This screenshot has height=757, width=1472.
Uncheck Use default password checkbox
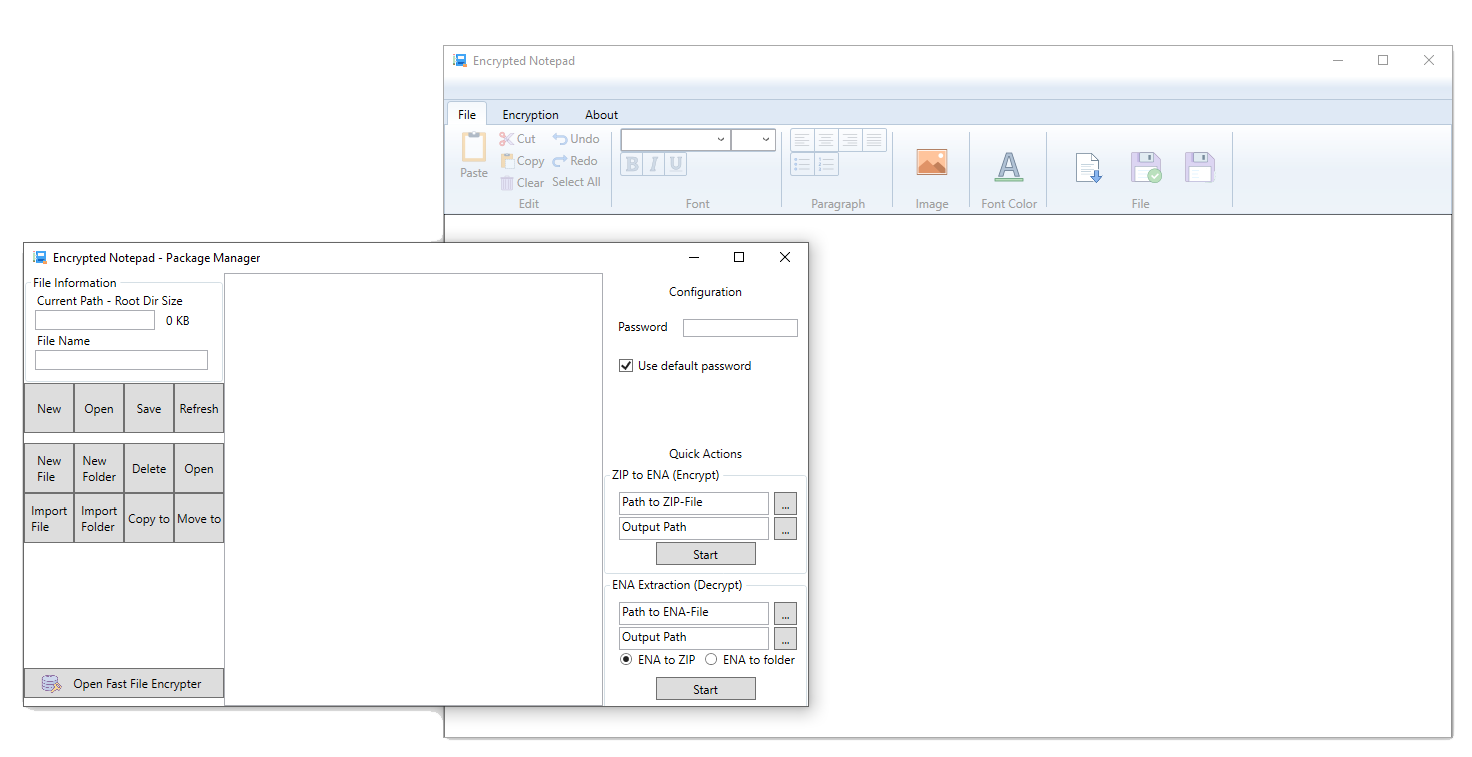[626, 366]
